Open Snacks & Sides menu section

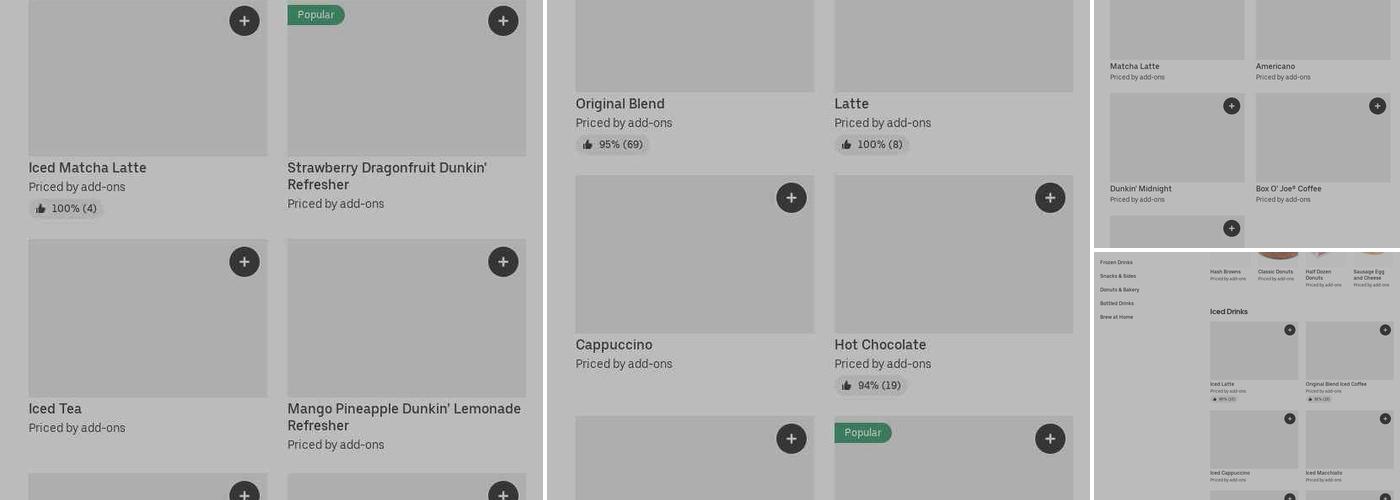tap(1118, 276)
